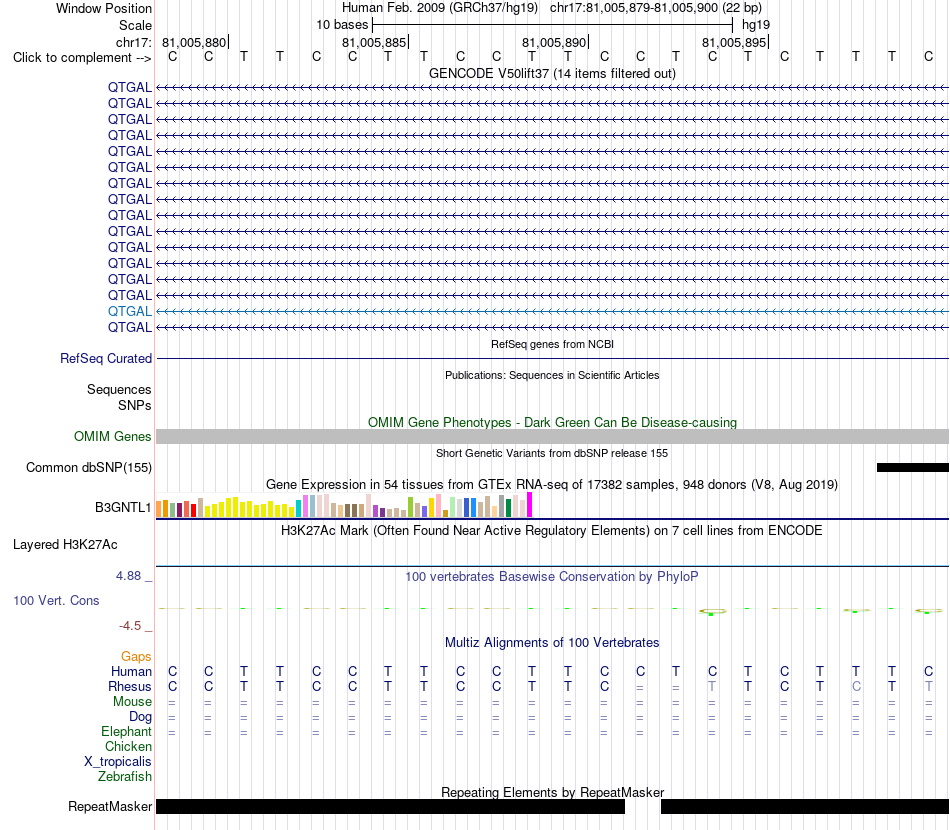Click the 'chr17:' position row label

pyautogui.click(x=134, y=42)
